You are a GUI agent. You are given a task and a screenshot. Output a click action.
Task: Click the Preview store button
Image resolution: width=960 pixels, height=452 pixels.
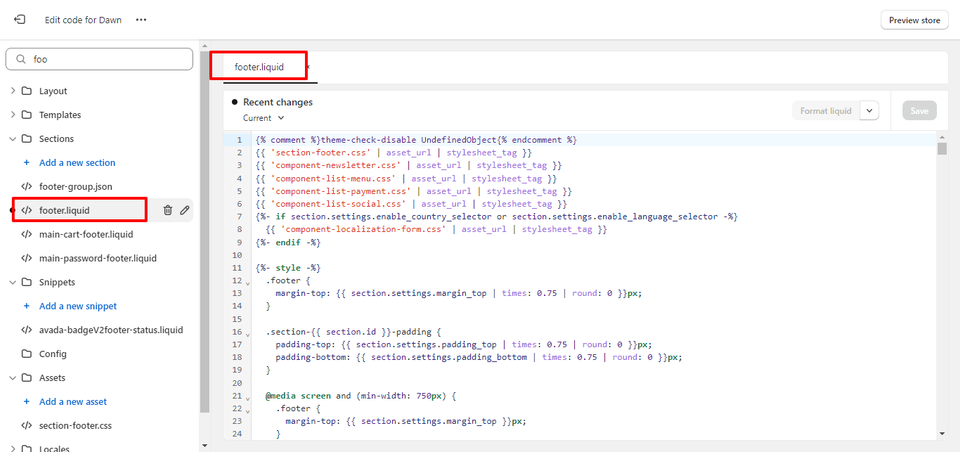[x=914, y=20]
